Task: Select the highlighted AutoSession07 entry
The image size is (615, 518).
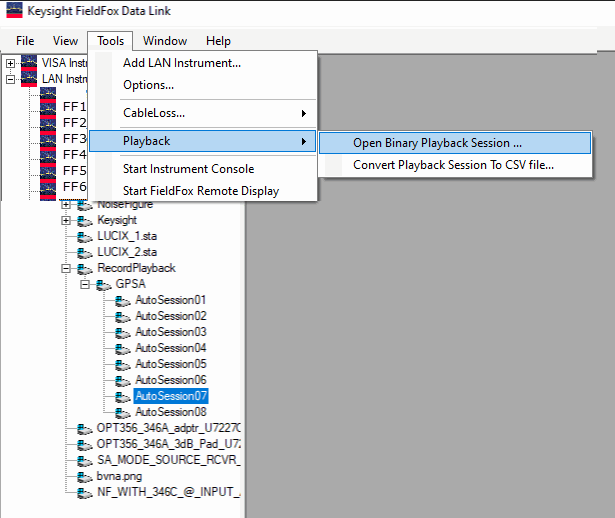Action: tap(171, 396)
